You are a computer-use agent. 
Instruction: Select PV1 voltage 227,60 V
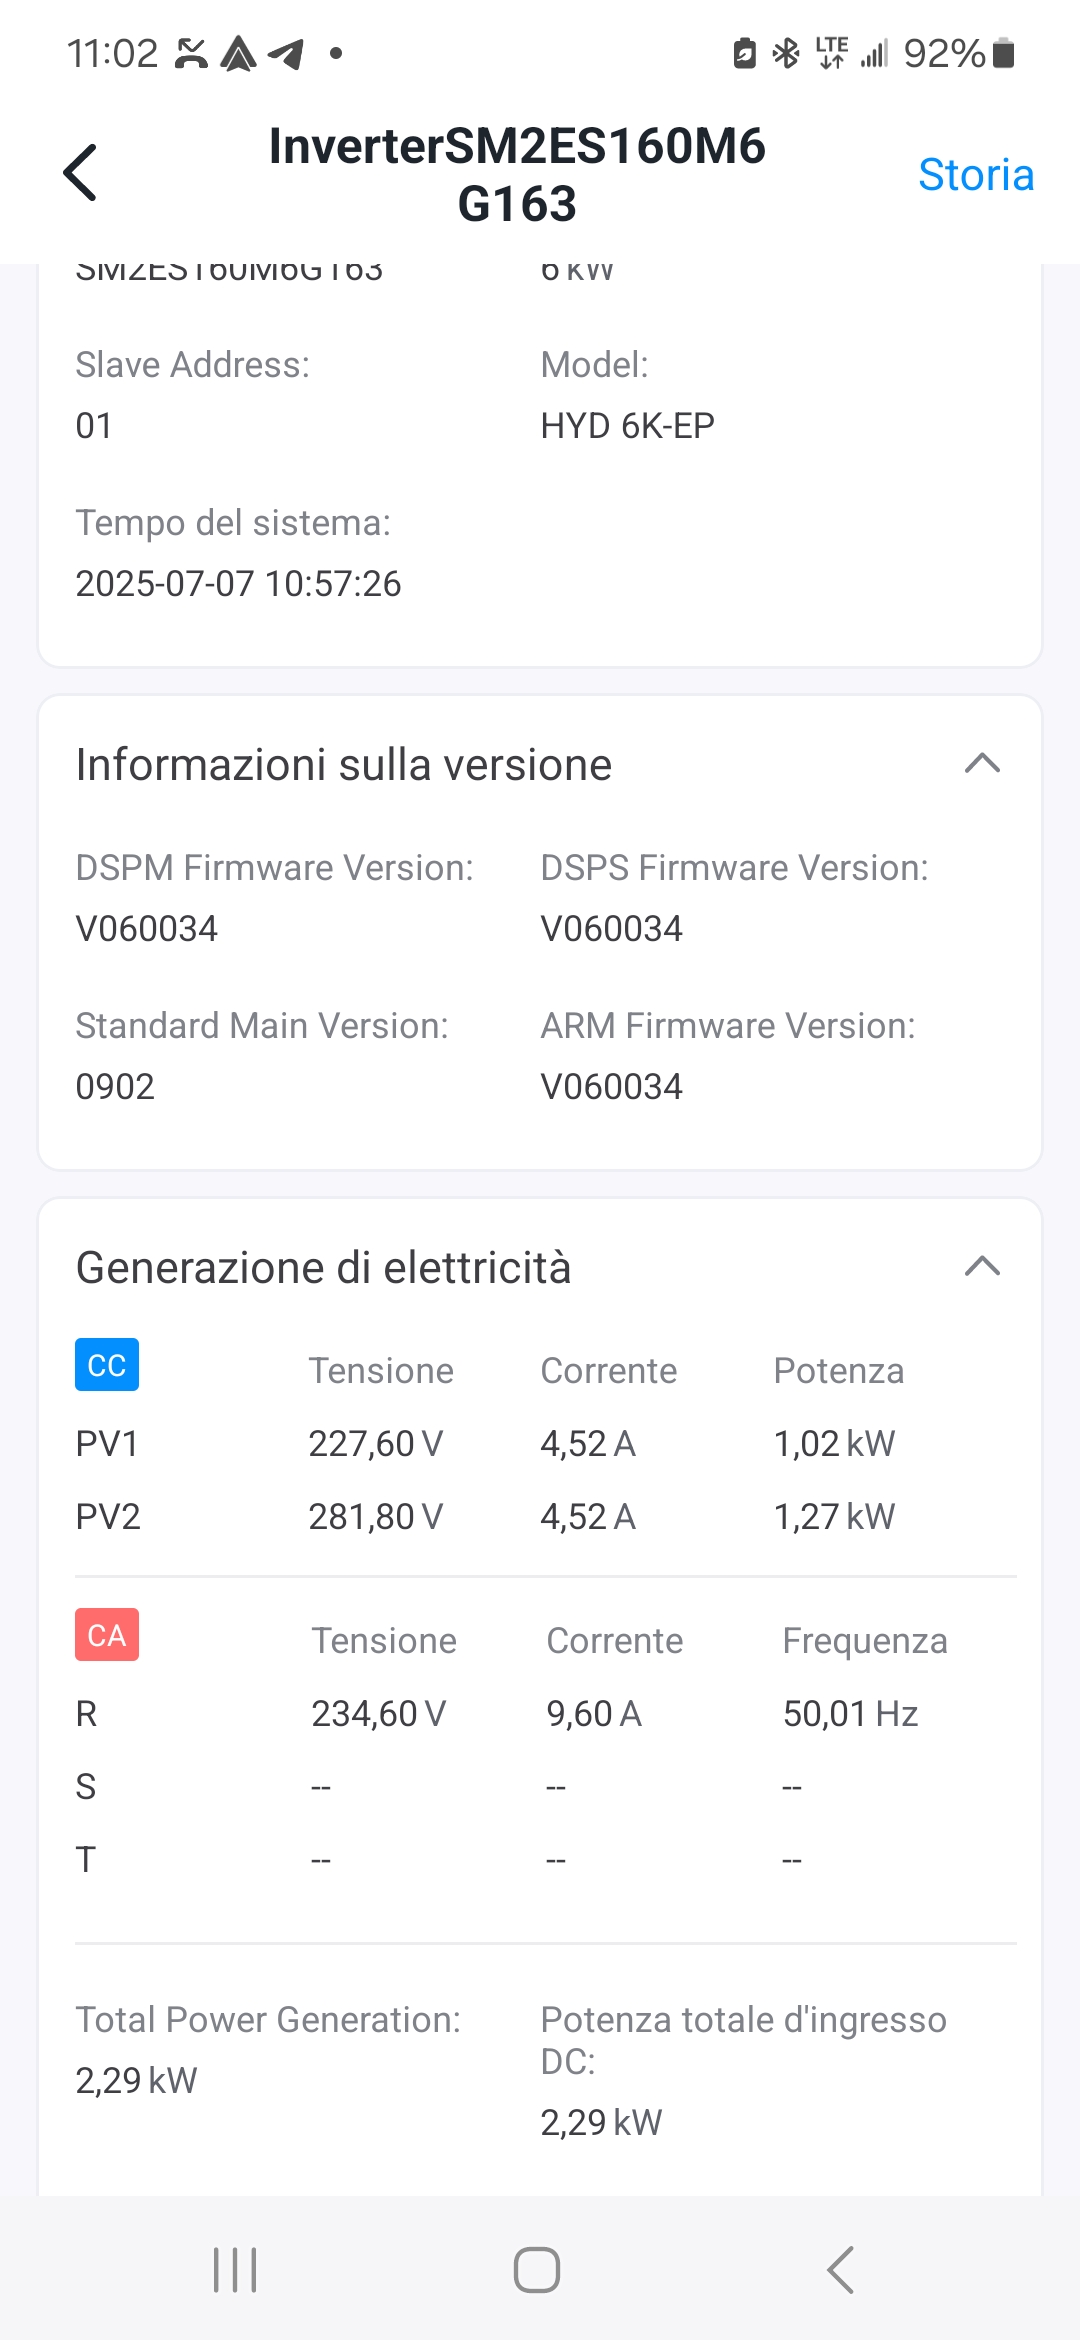tap(375, 1444)
